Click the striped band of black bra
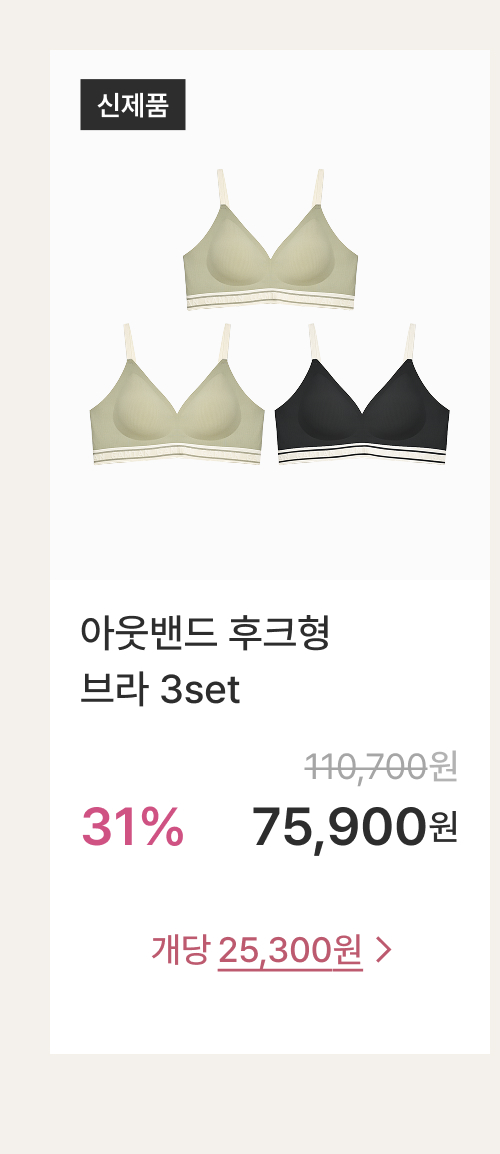500x1154 pixels. pos(362,454)
